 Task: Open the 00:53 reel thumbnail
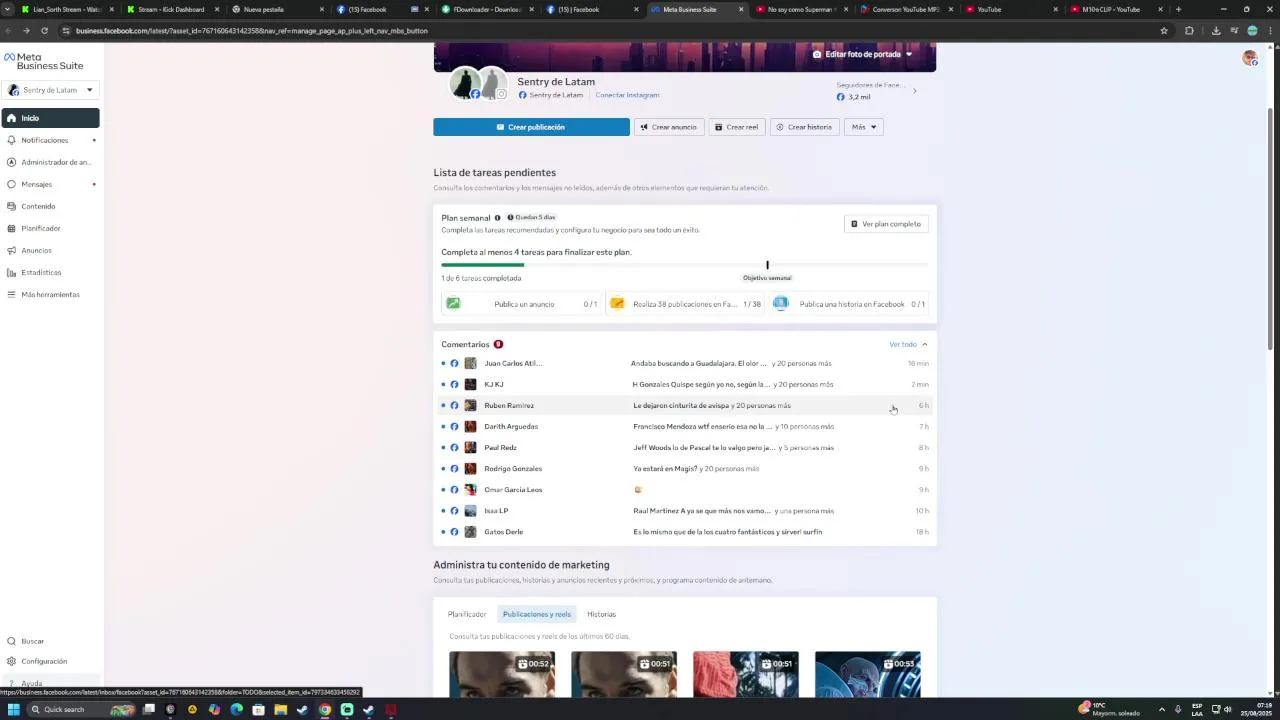coord(868,675)
